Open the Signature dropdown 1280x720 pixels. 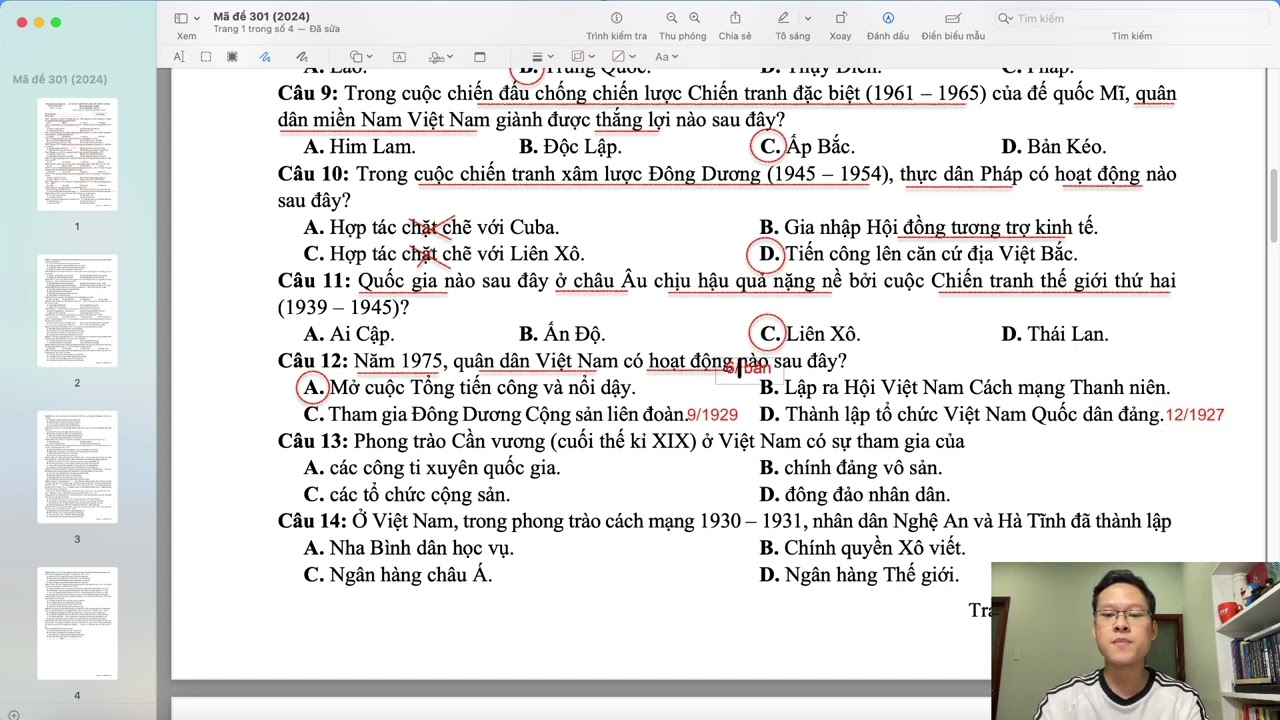point(441,57)
